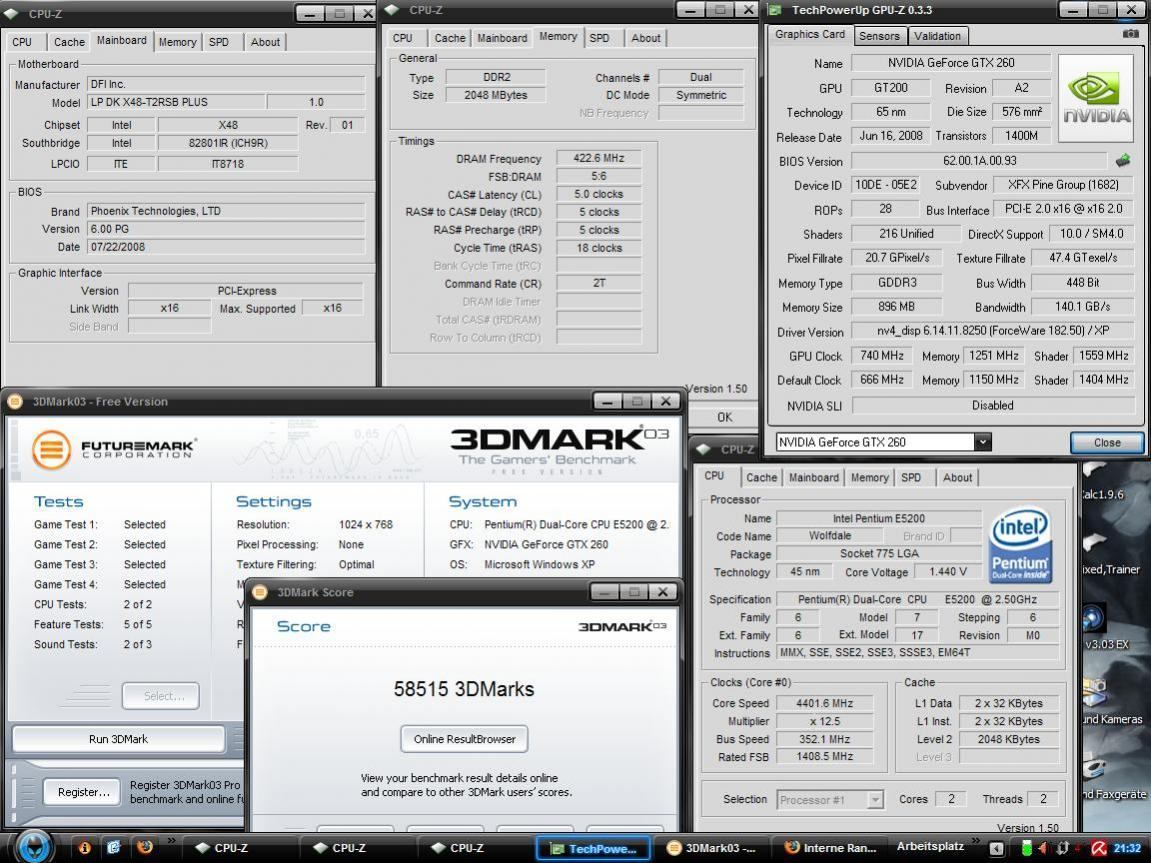The image size is (1151, 863).
Task: Open CPU tab in Memory CPU-Z window
Action: pos(403,37)
